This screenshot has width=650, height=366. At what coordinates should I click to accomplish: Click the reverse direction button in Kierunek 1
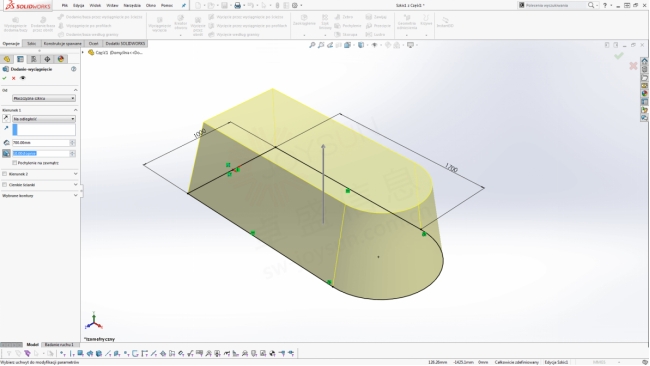tap(6, 119)
